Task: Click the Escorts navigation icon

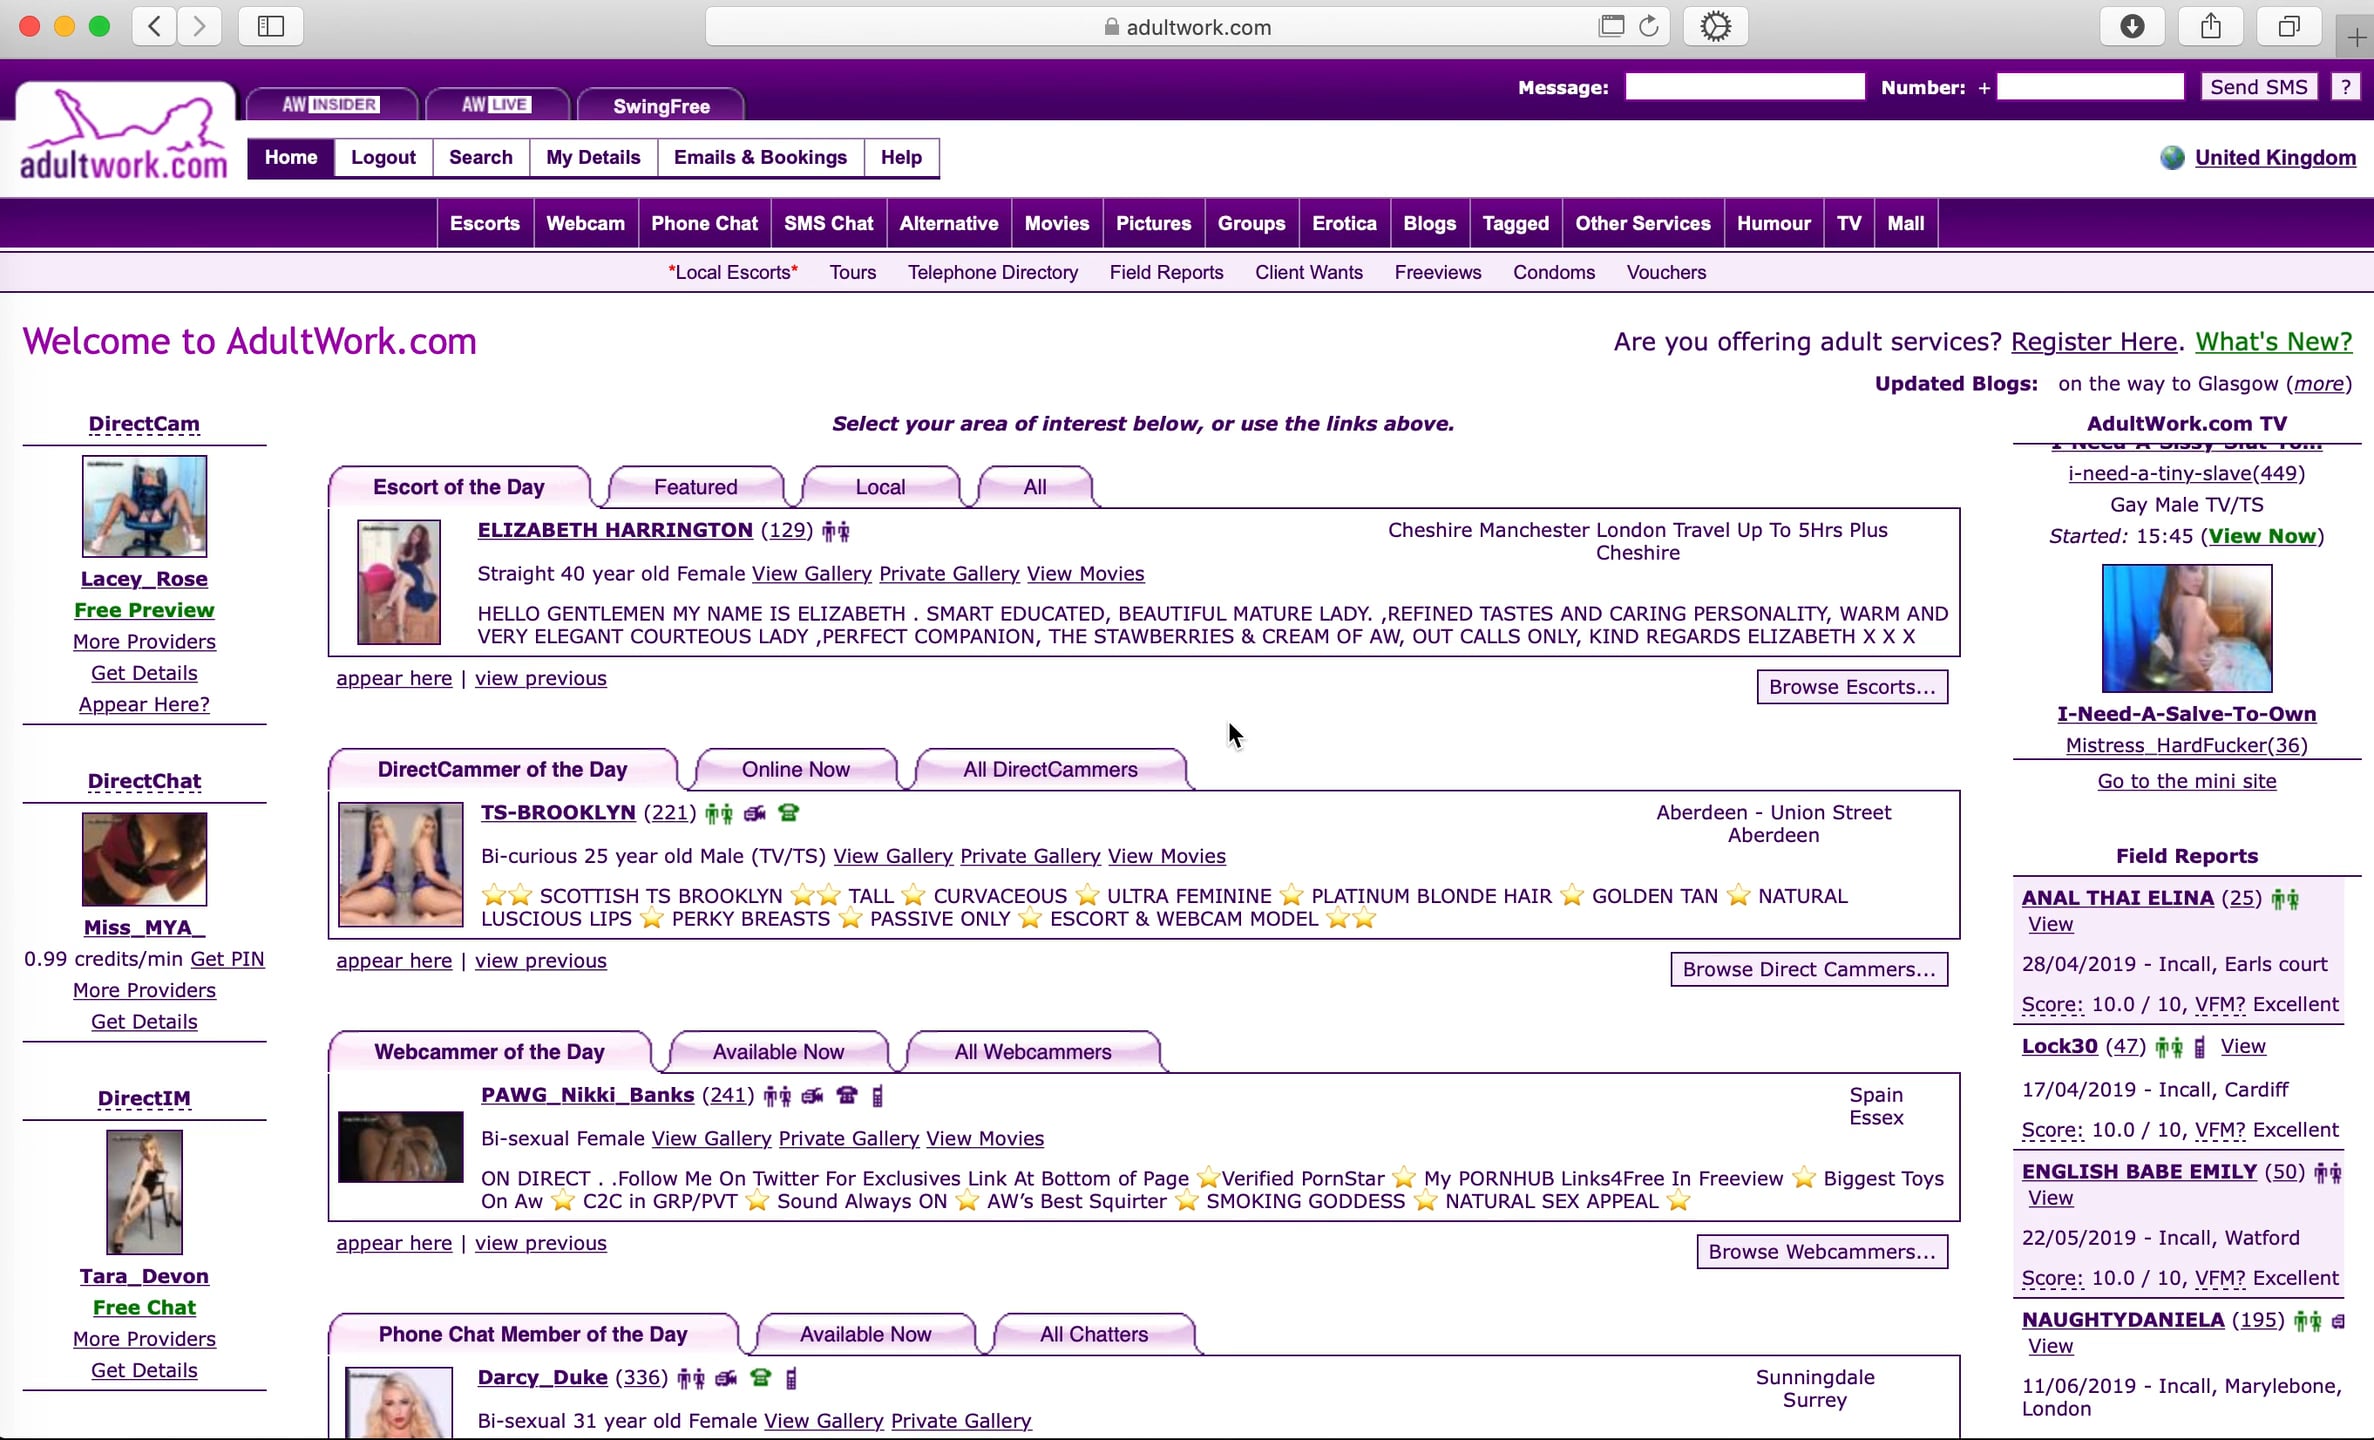Action: pyautogui.click(x=483, y=222)
